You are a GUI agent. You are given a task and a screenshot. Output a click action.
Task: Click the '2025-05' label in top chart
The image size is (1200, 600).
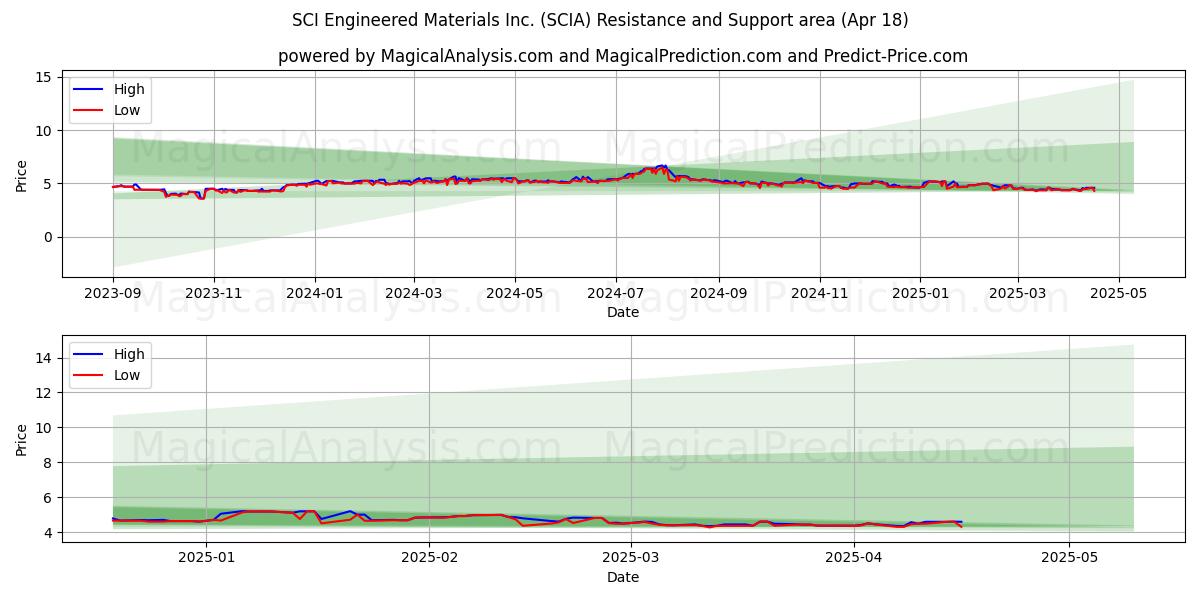pyautogui.click(x=1119, y=294)
